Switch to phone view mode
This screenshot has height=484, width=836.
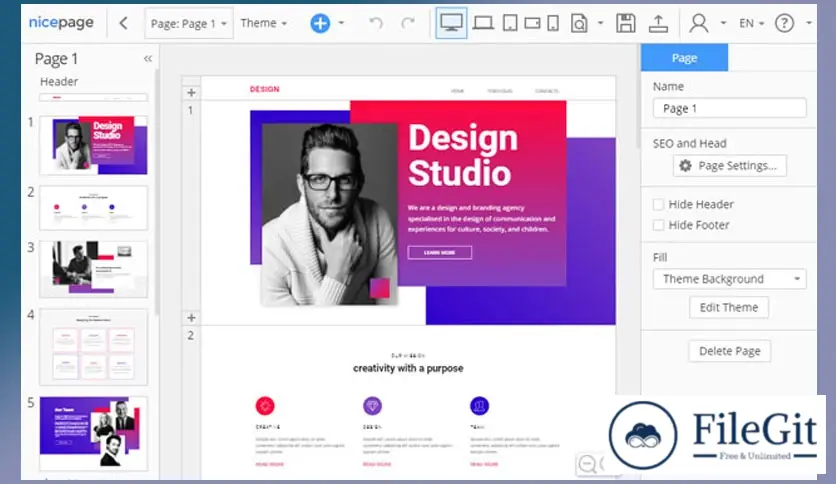pyautogui.click(x=553, y=23)
